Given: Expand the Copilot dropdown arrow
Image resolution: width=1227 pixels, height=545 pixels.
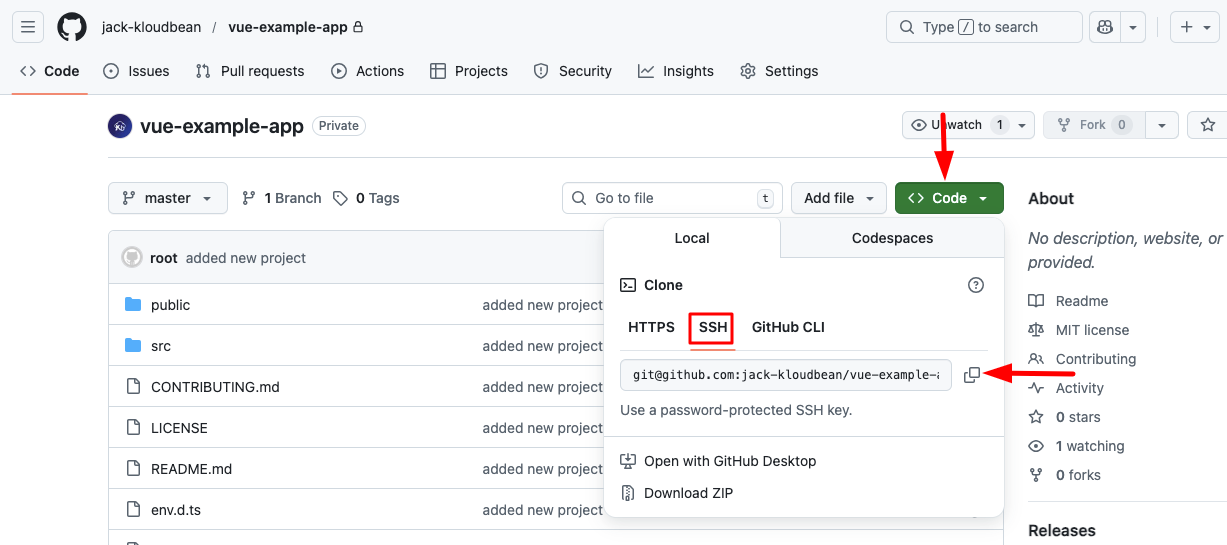Looking at the screenshot, I should [1132, 27].
